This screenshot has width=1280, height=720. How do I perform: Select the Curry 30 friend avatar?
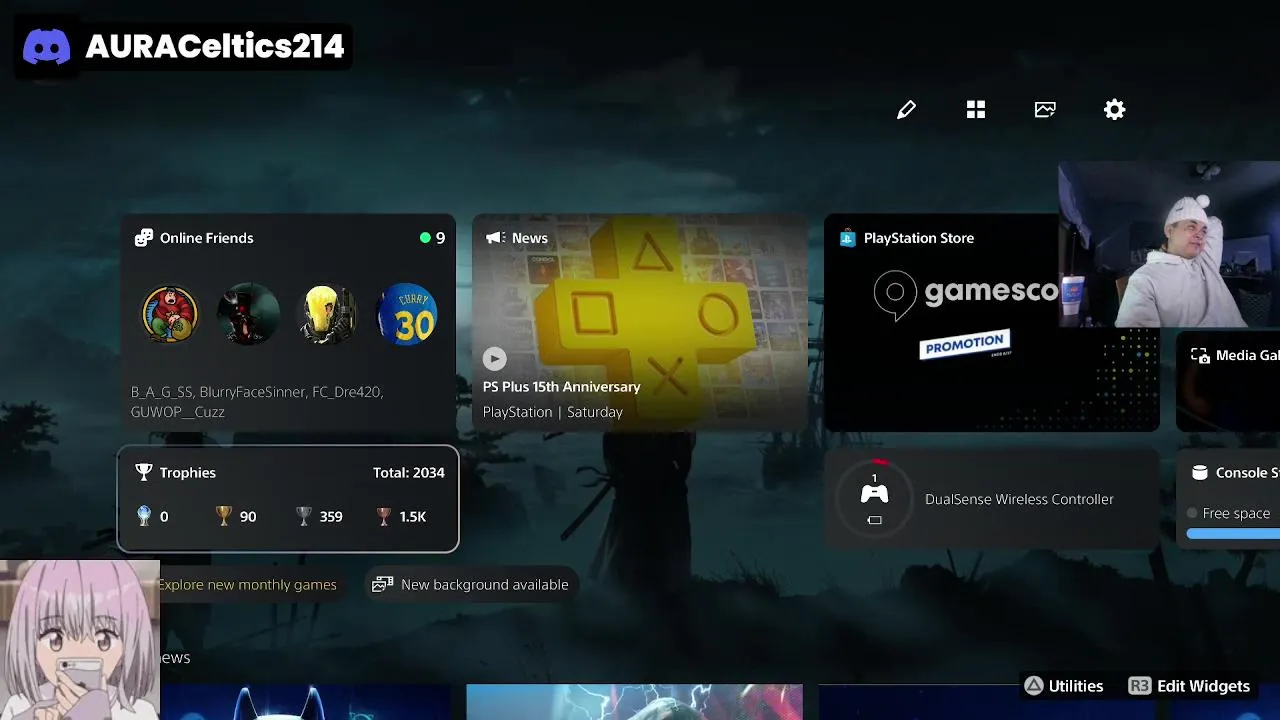407,314
